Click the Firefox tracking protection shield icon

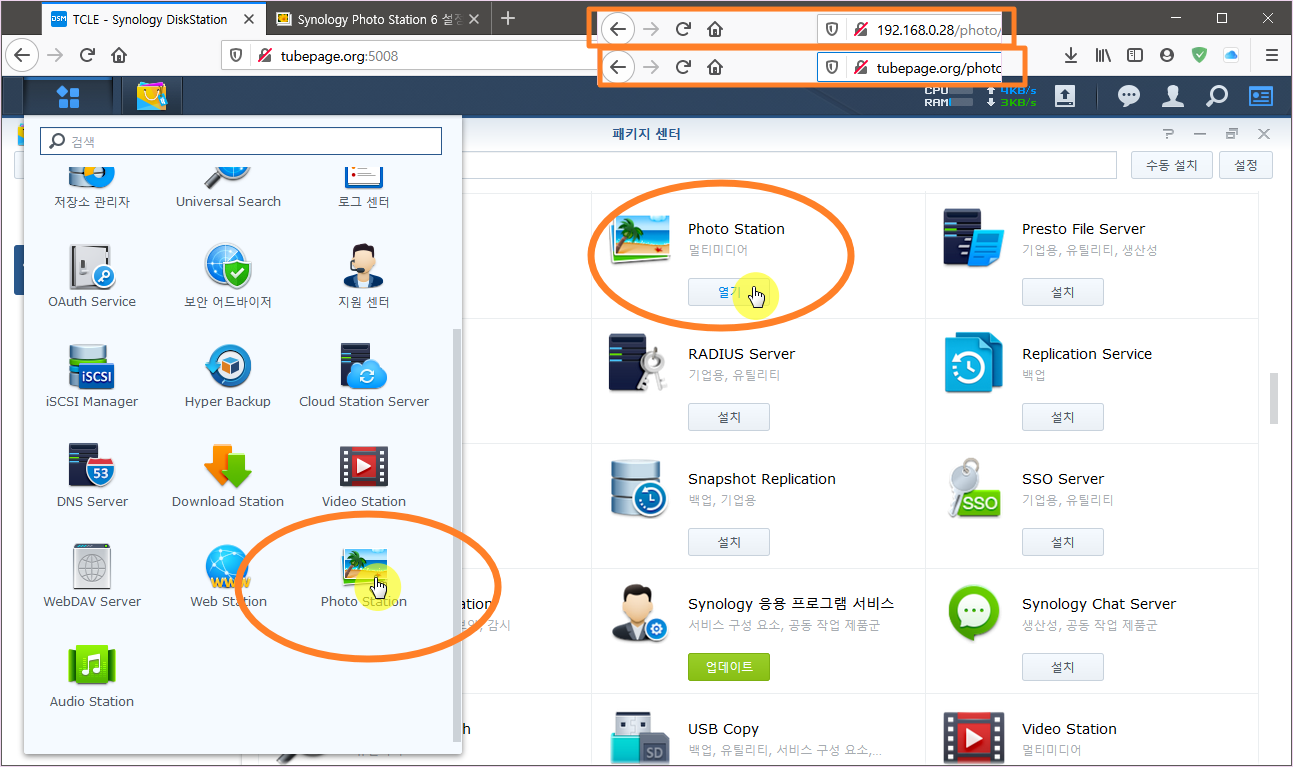click(x=236, y=56)
